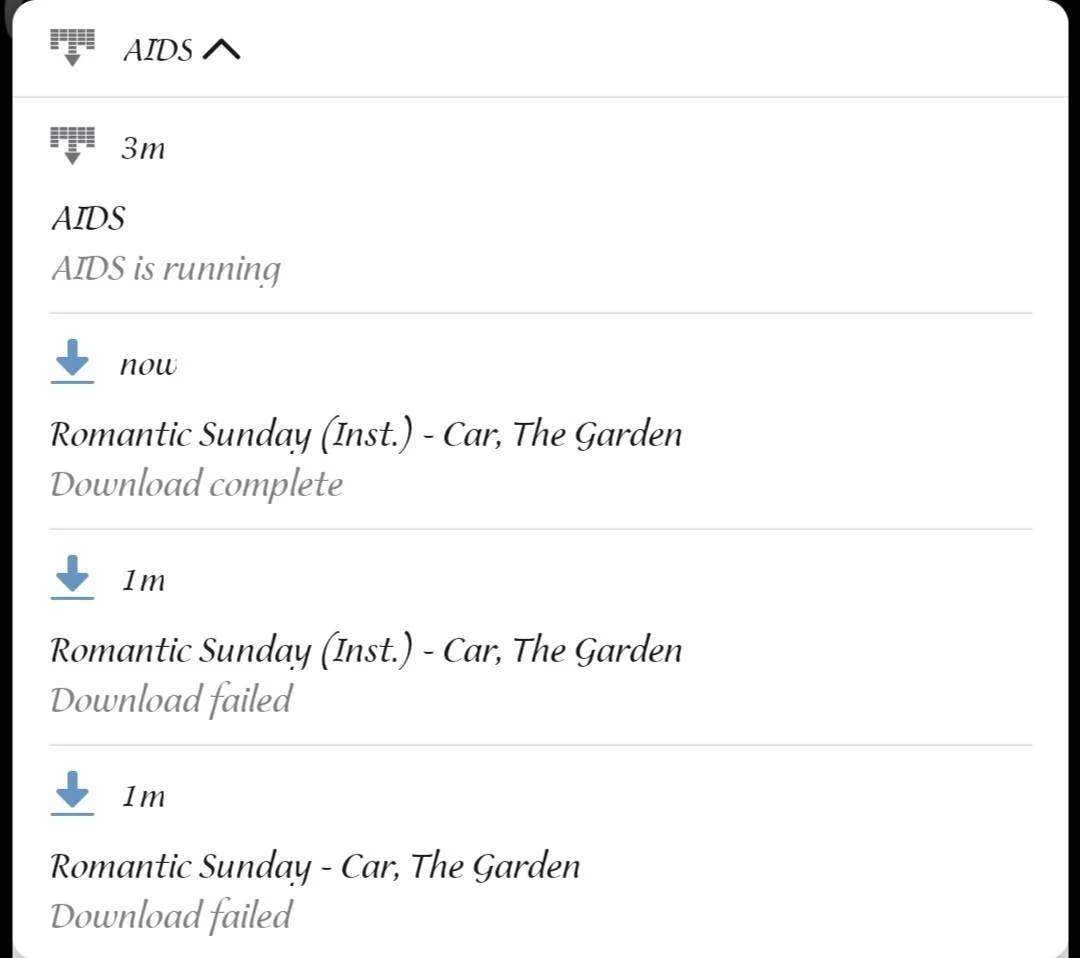This screenshot has width=1080, height=958.
Task: Tap the '3m' timestamp of AIDS notification
Action: click(143, 148)
